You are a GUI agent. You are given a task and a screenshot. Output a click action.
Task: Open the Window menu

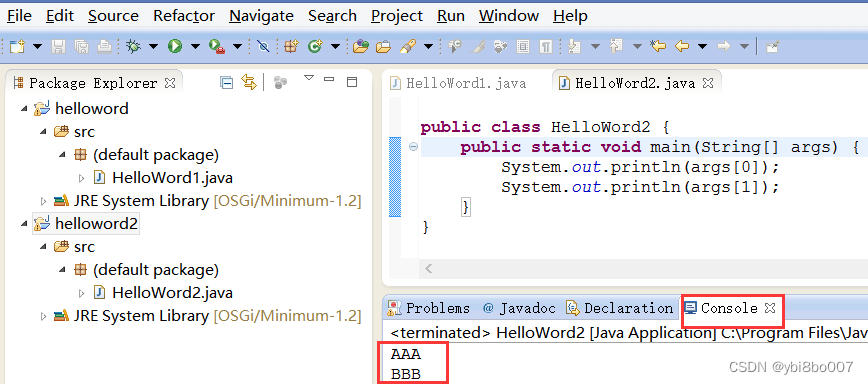[509, 15]
